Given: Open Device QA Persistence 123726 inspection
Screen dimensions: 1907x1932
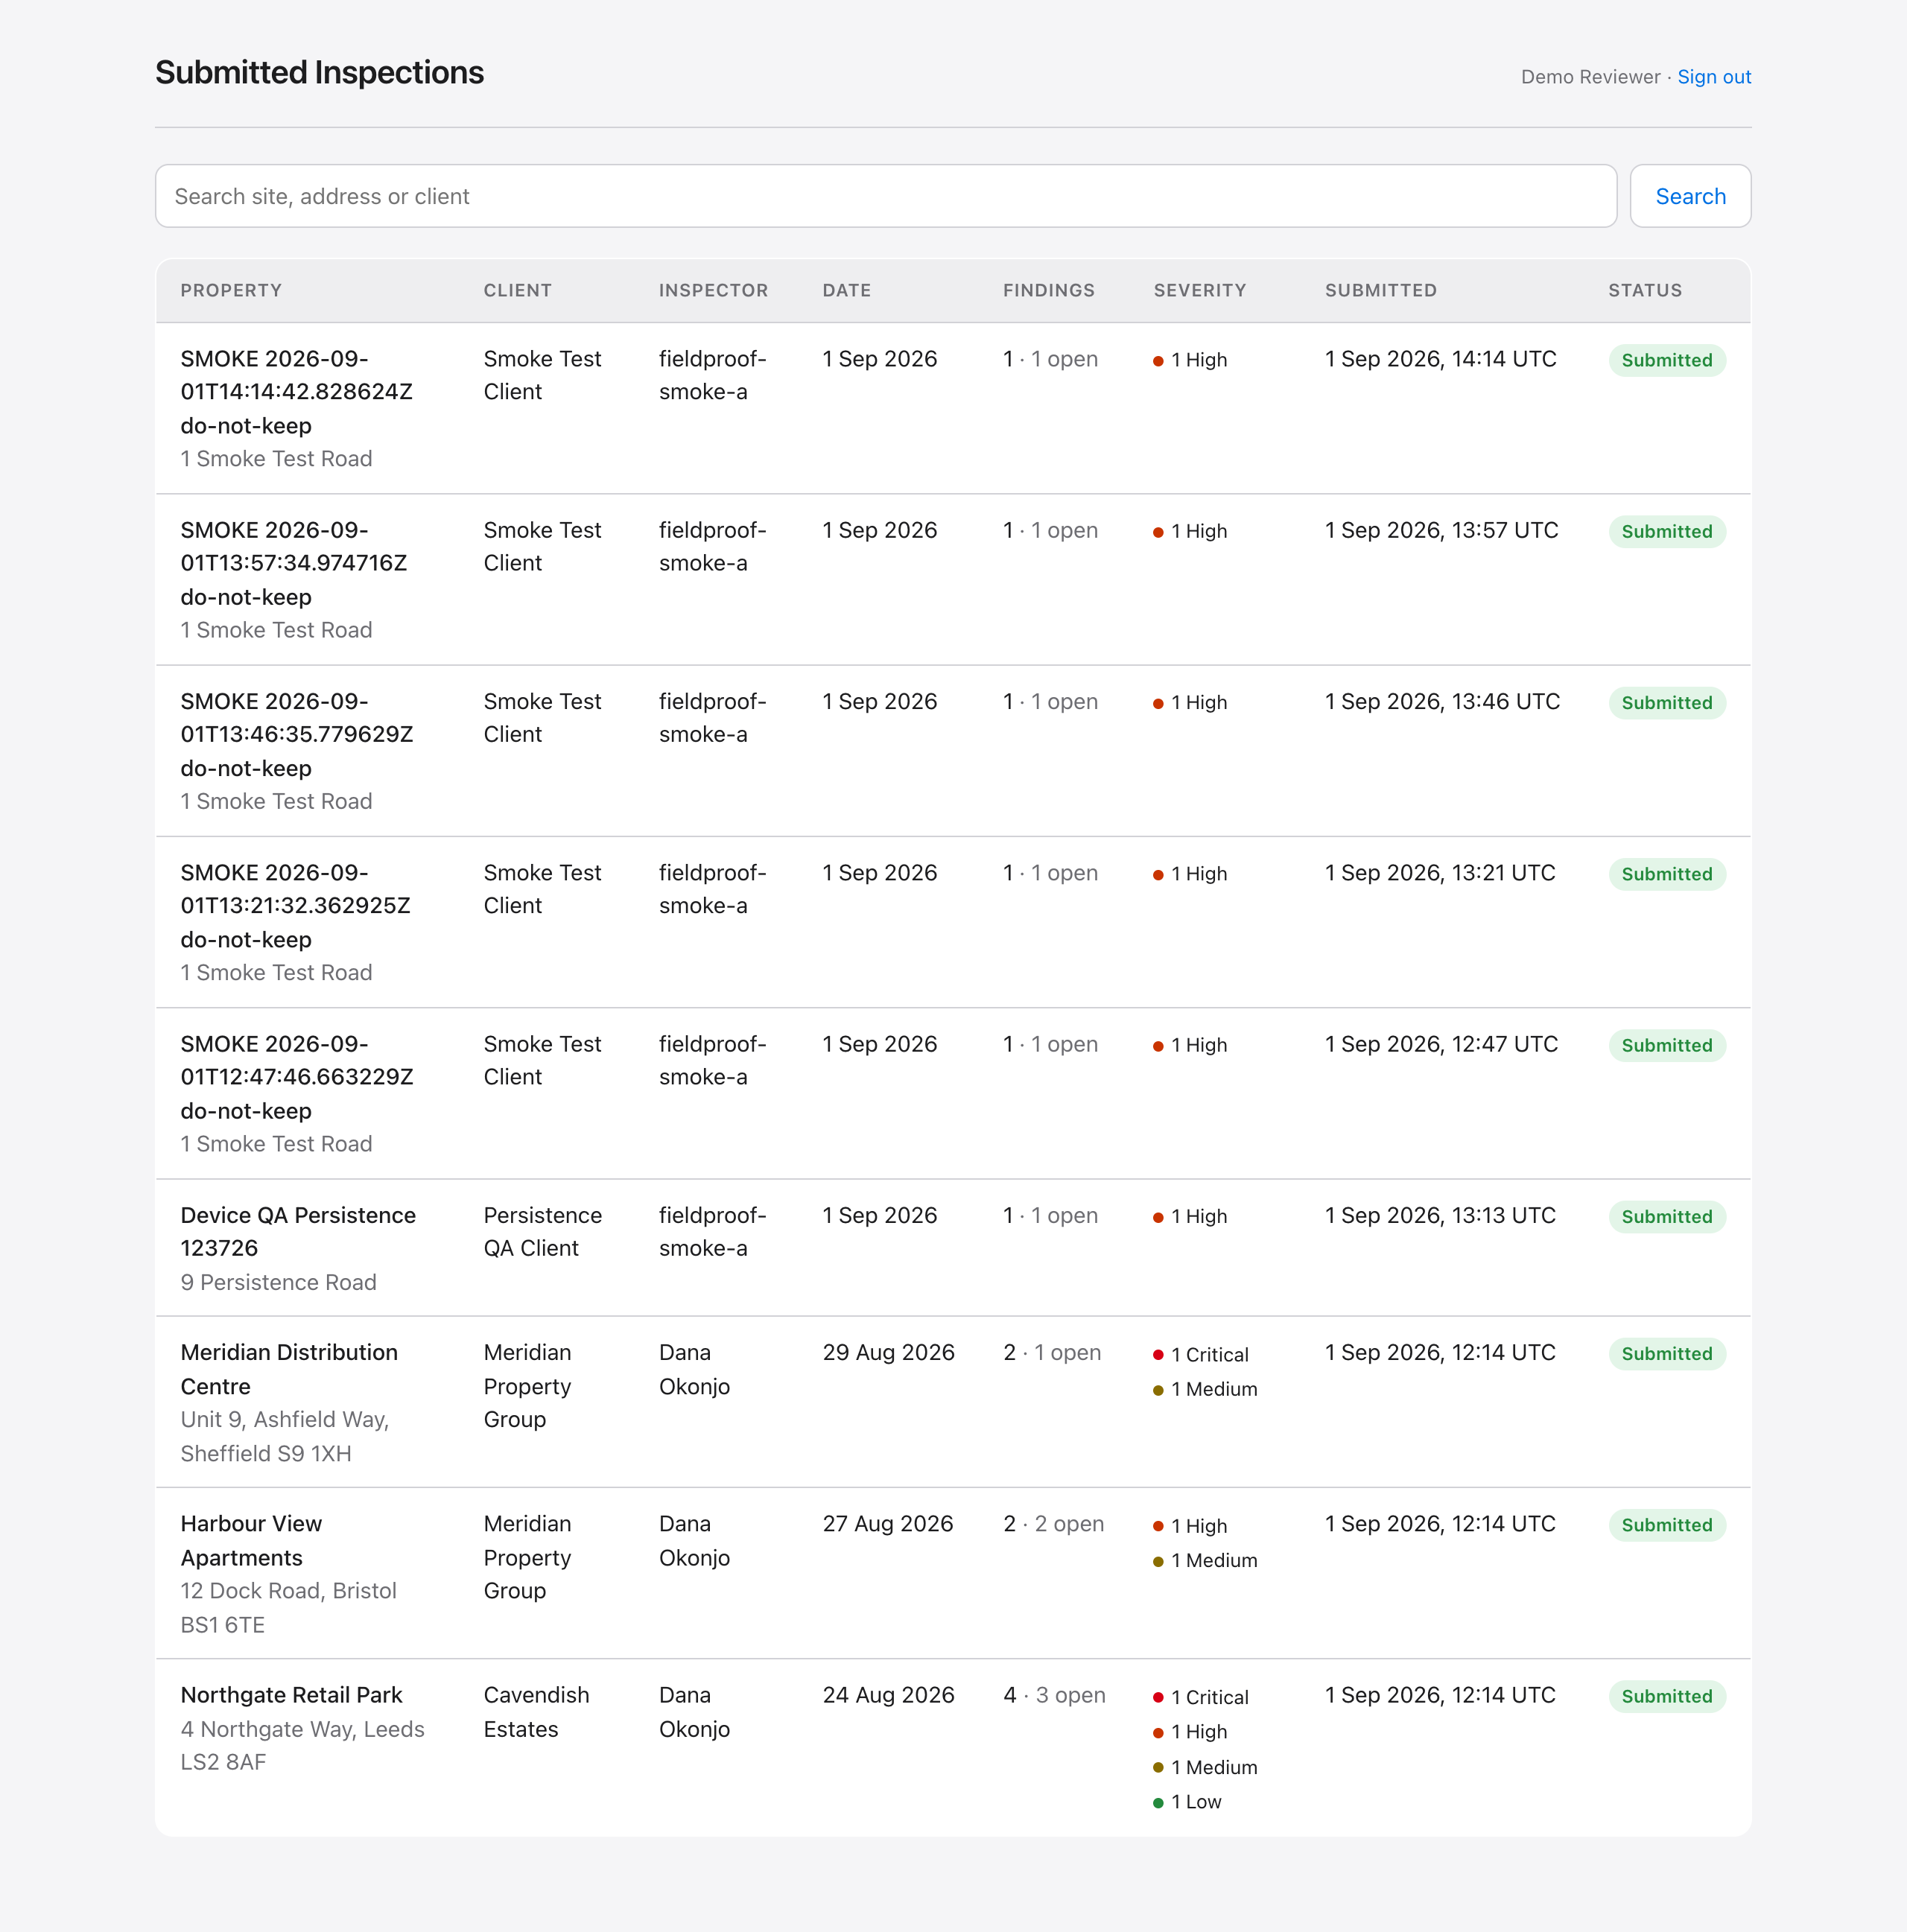Looking at the screenshot, I should [x=298, y=1231].
